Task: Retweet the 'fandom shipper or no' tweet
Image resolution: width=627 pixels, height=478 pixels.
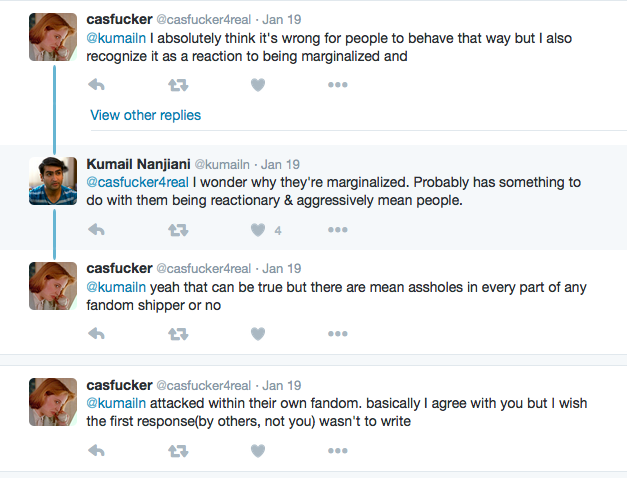Action: click(178, 334)
